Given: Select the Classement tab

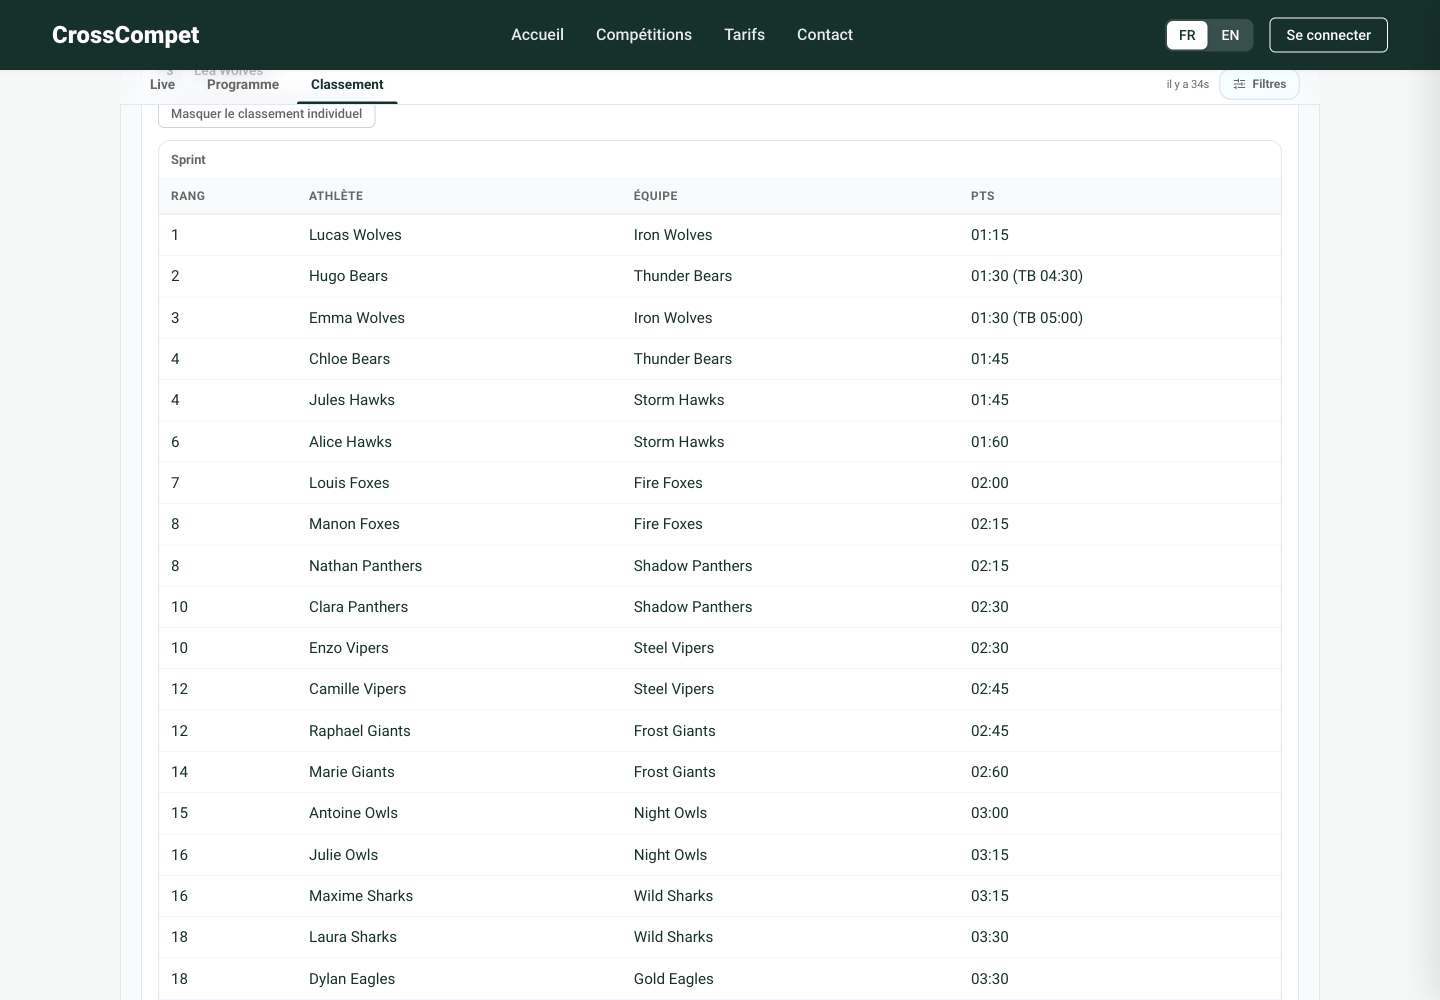Looking at the screenshot, I should pos(347,85).
